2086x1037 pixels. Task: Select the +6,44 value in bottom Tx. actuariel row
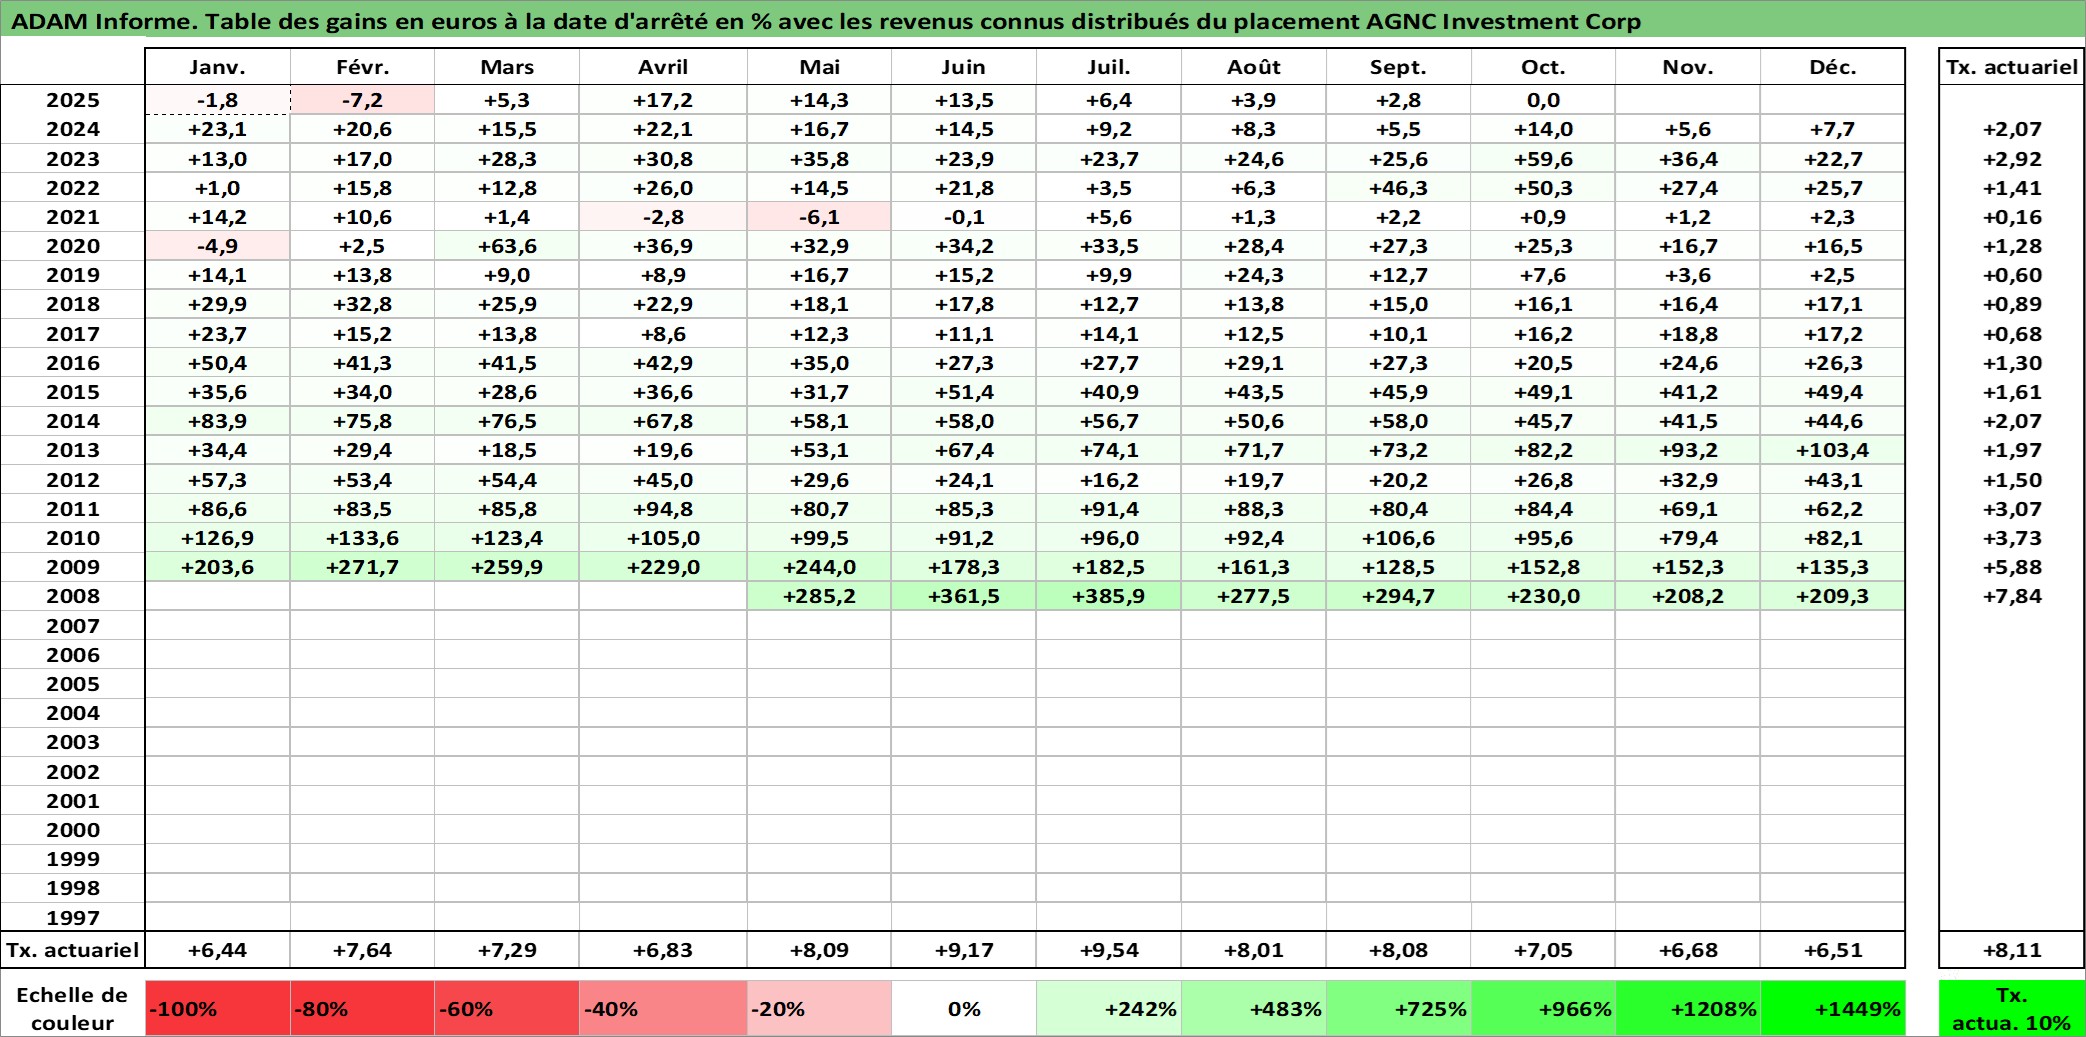pyautogui.click(x=217, y=950)
